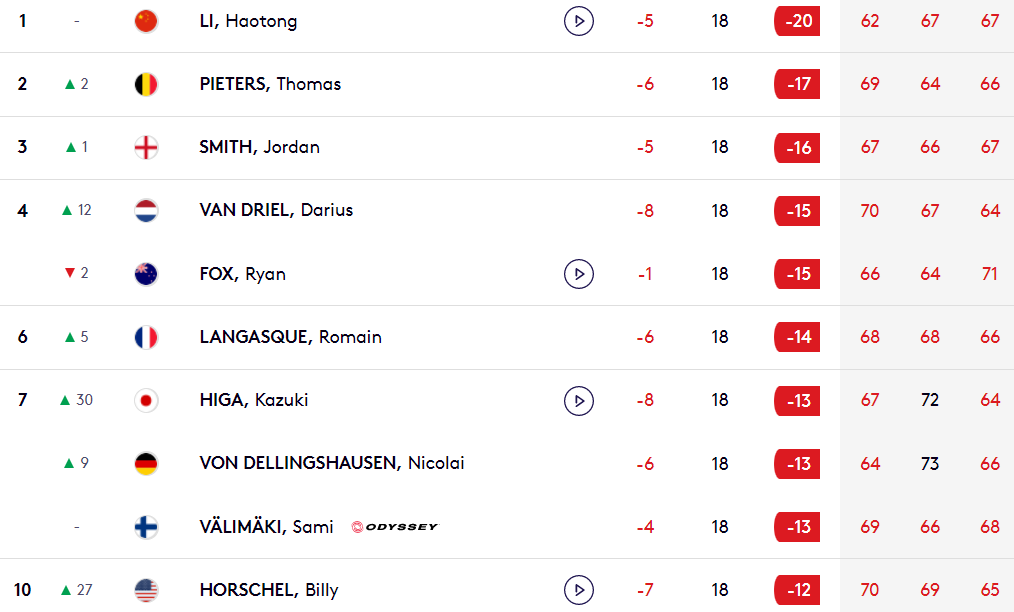Click Higa's round two score of 72
Screen dimensions: 1014x612
(x=930, y=400)
